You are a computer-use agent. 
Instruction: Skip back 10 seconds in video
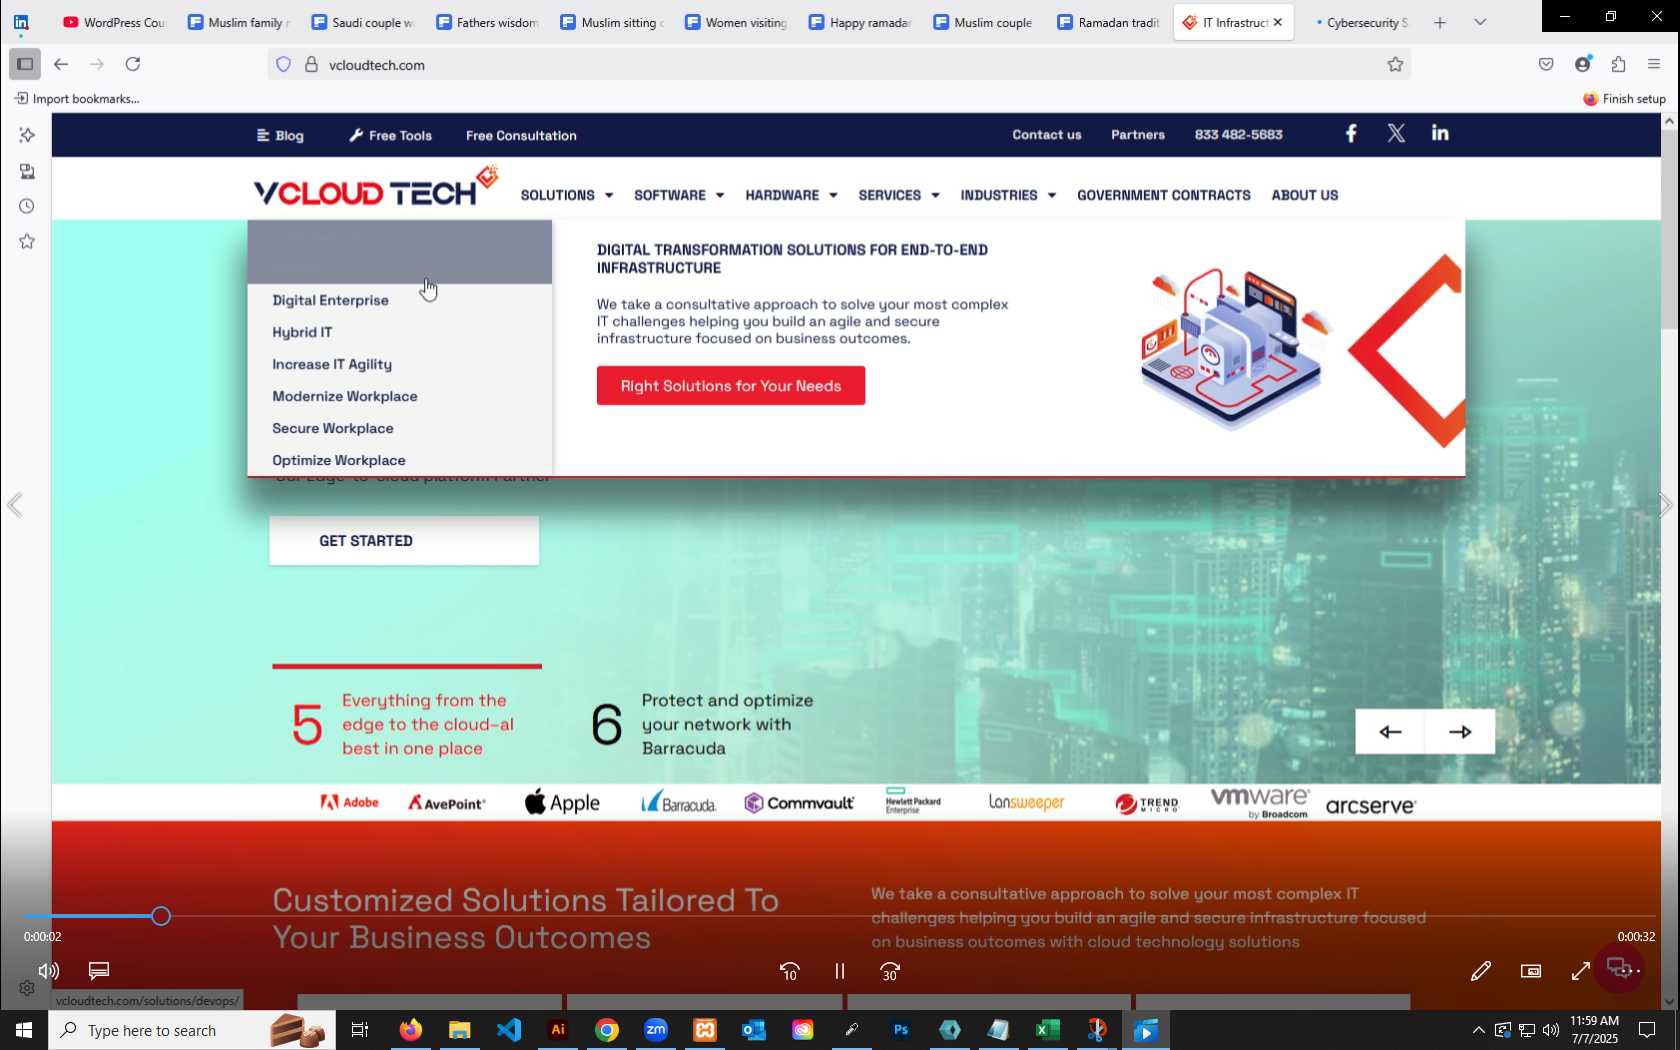789,971
